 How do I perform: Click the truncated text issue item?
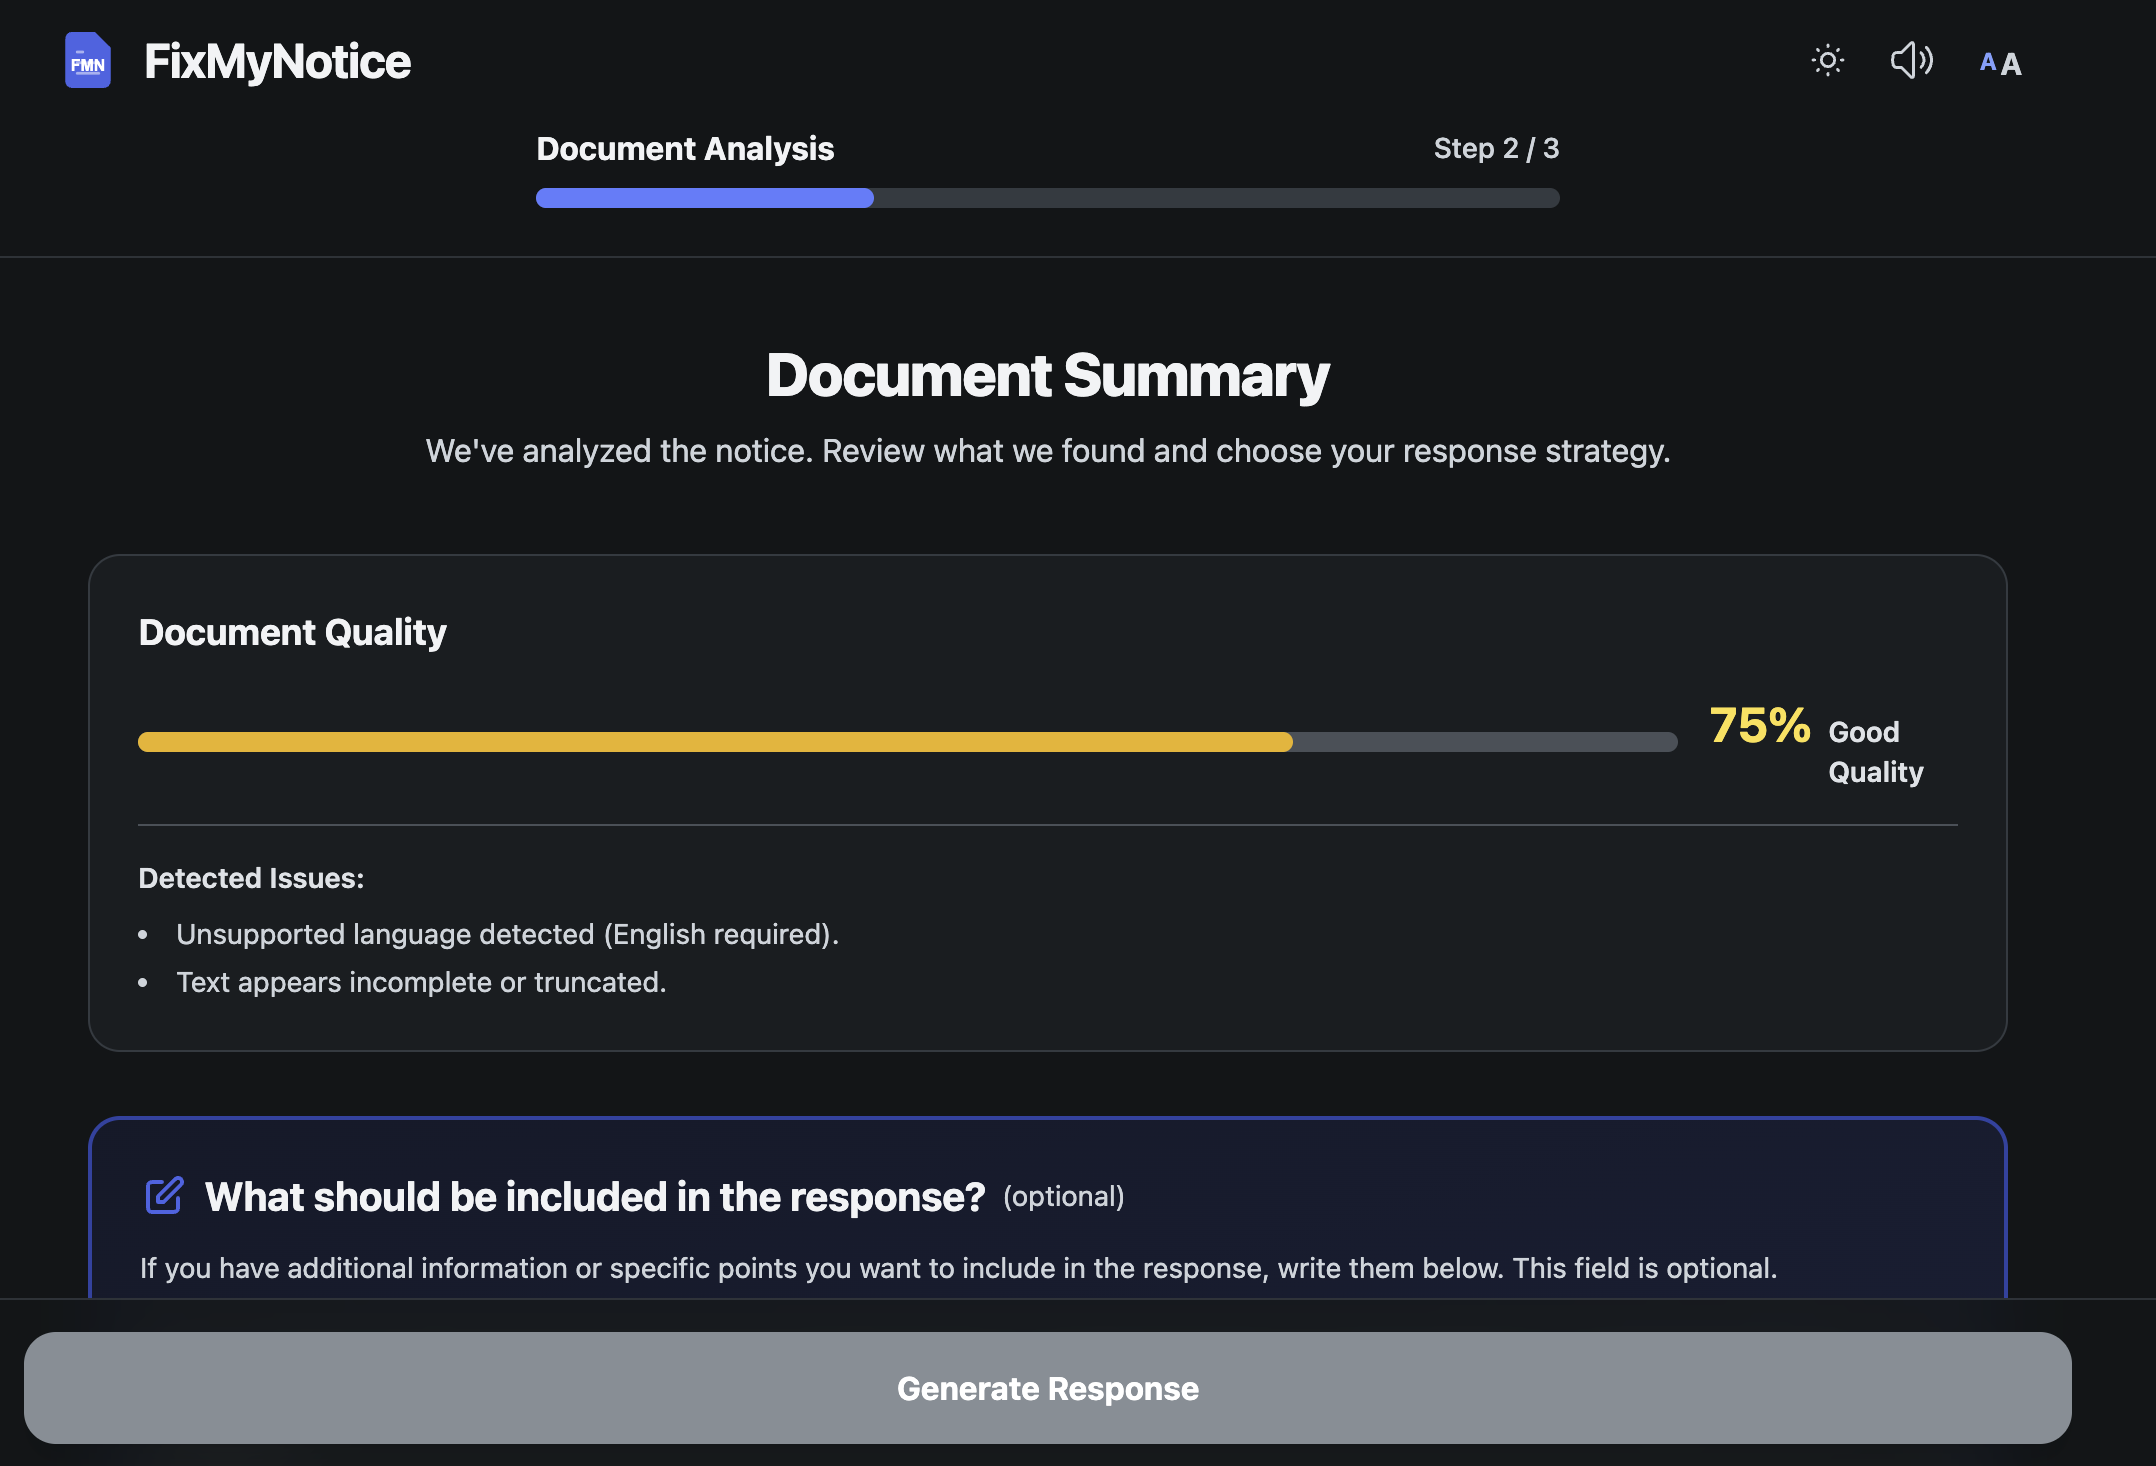[x=420, y=982]
